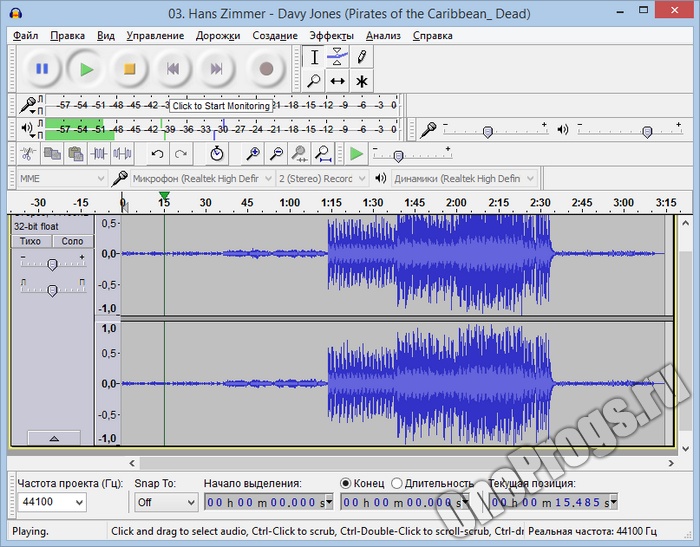The width and height of the screenshot is (700, 547).
Task: Open the Эффекты menu
Action: coord(332,36)
